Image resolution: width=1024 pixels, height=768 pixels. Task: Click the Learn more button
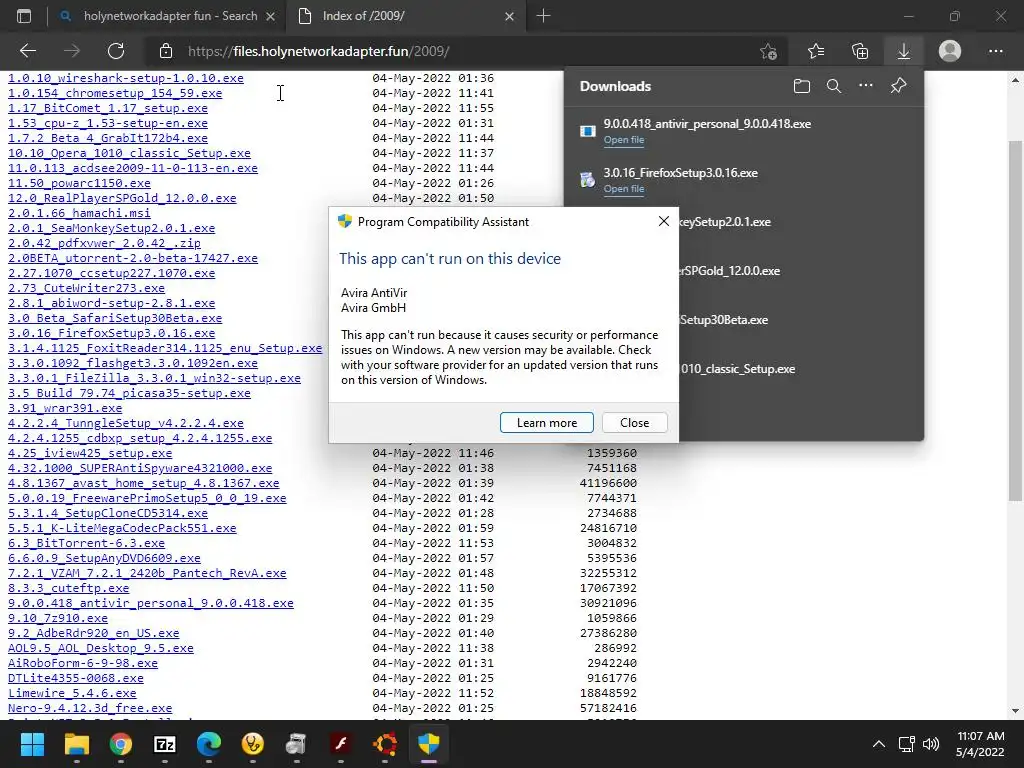[x=547, y=423]
